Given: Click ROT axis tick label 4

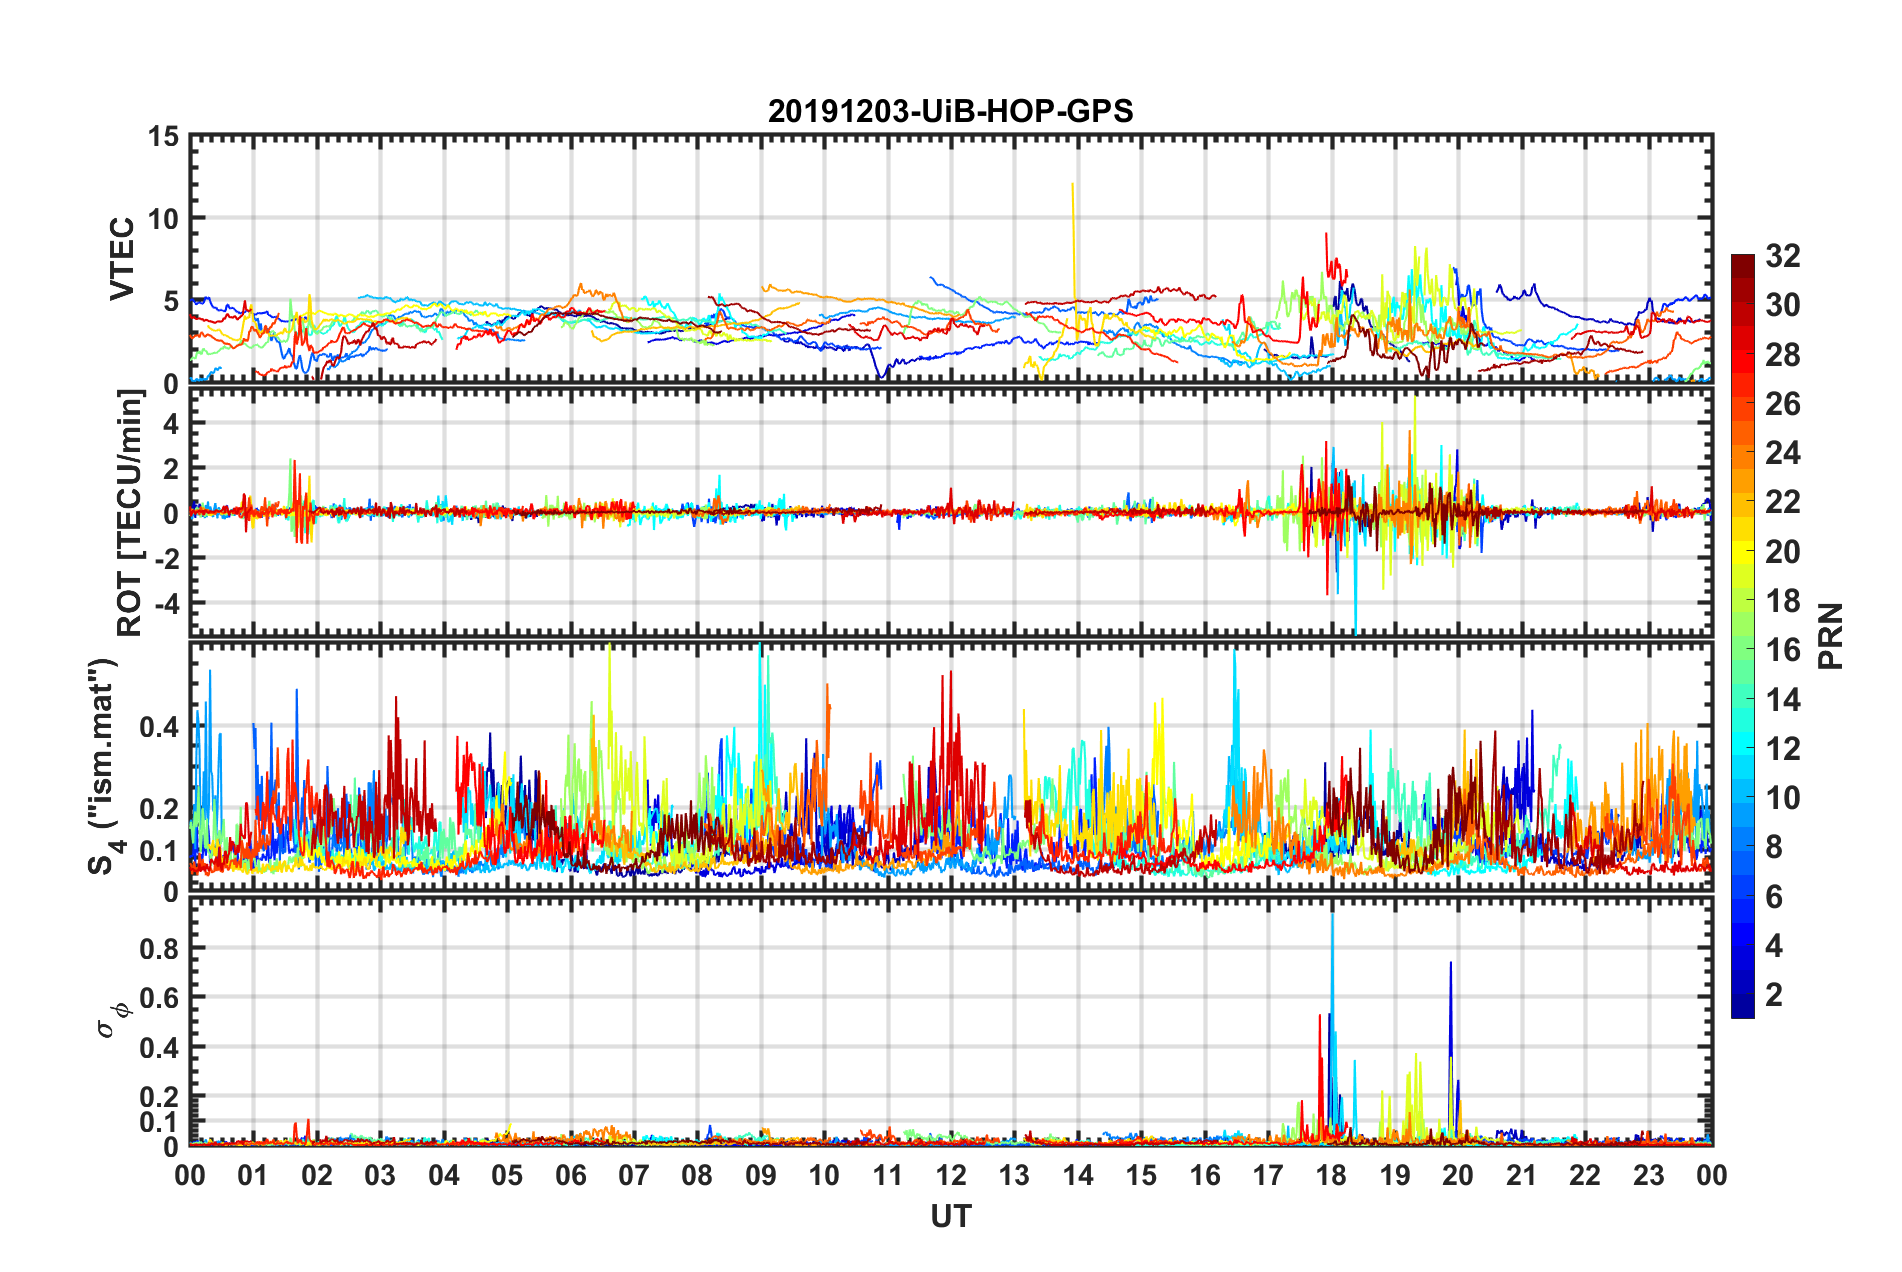Looking at the screenshot, I should (172, 423).
